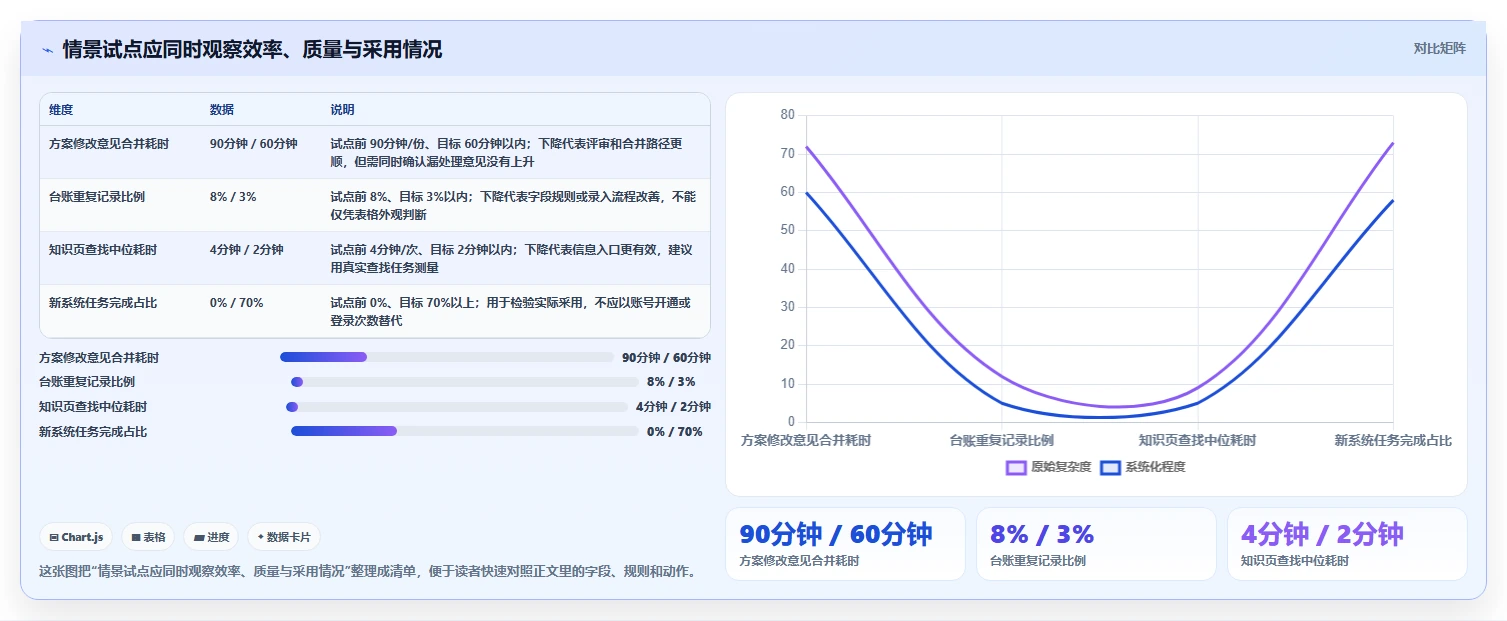Click the 台账重复记录比例 progress bar
This screenshot has height=621, width=1507.
(465, 382)
